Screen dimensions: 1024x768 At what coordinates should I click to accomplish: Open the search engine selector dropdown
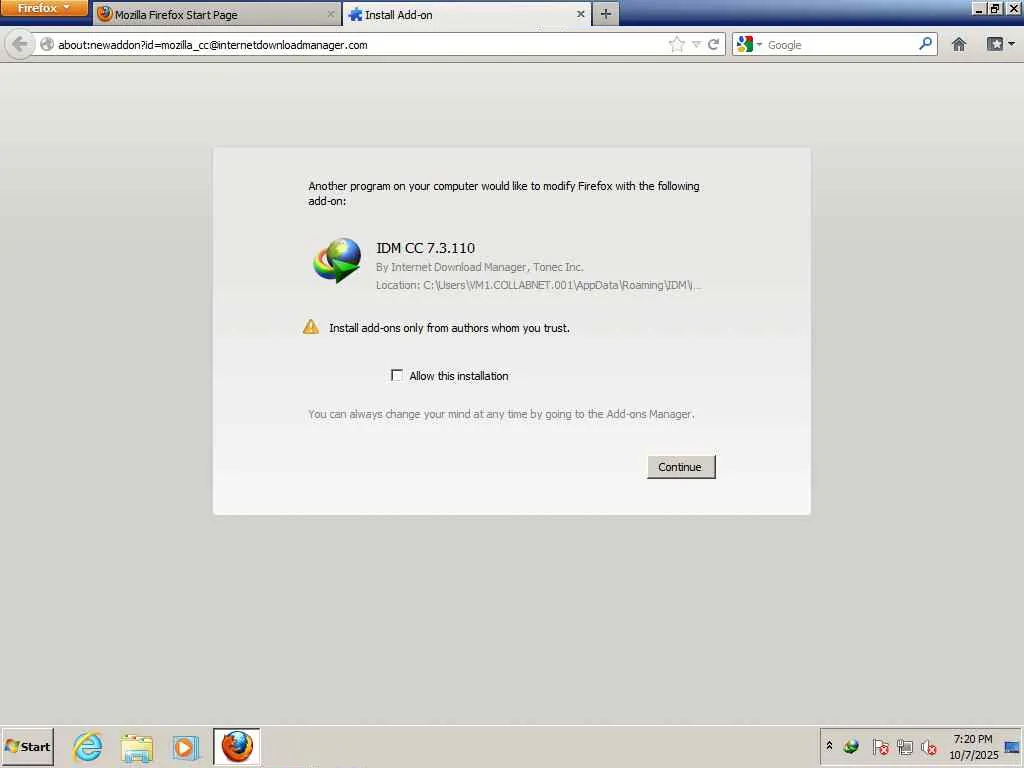click(x=749, y=44)
